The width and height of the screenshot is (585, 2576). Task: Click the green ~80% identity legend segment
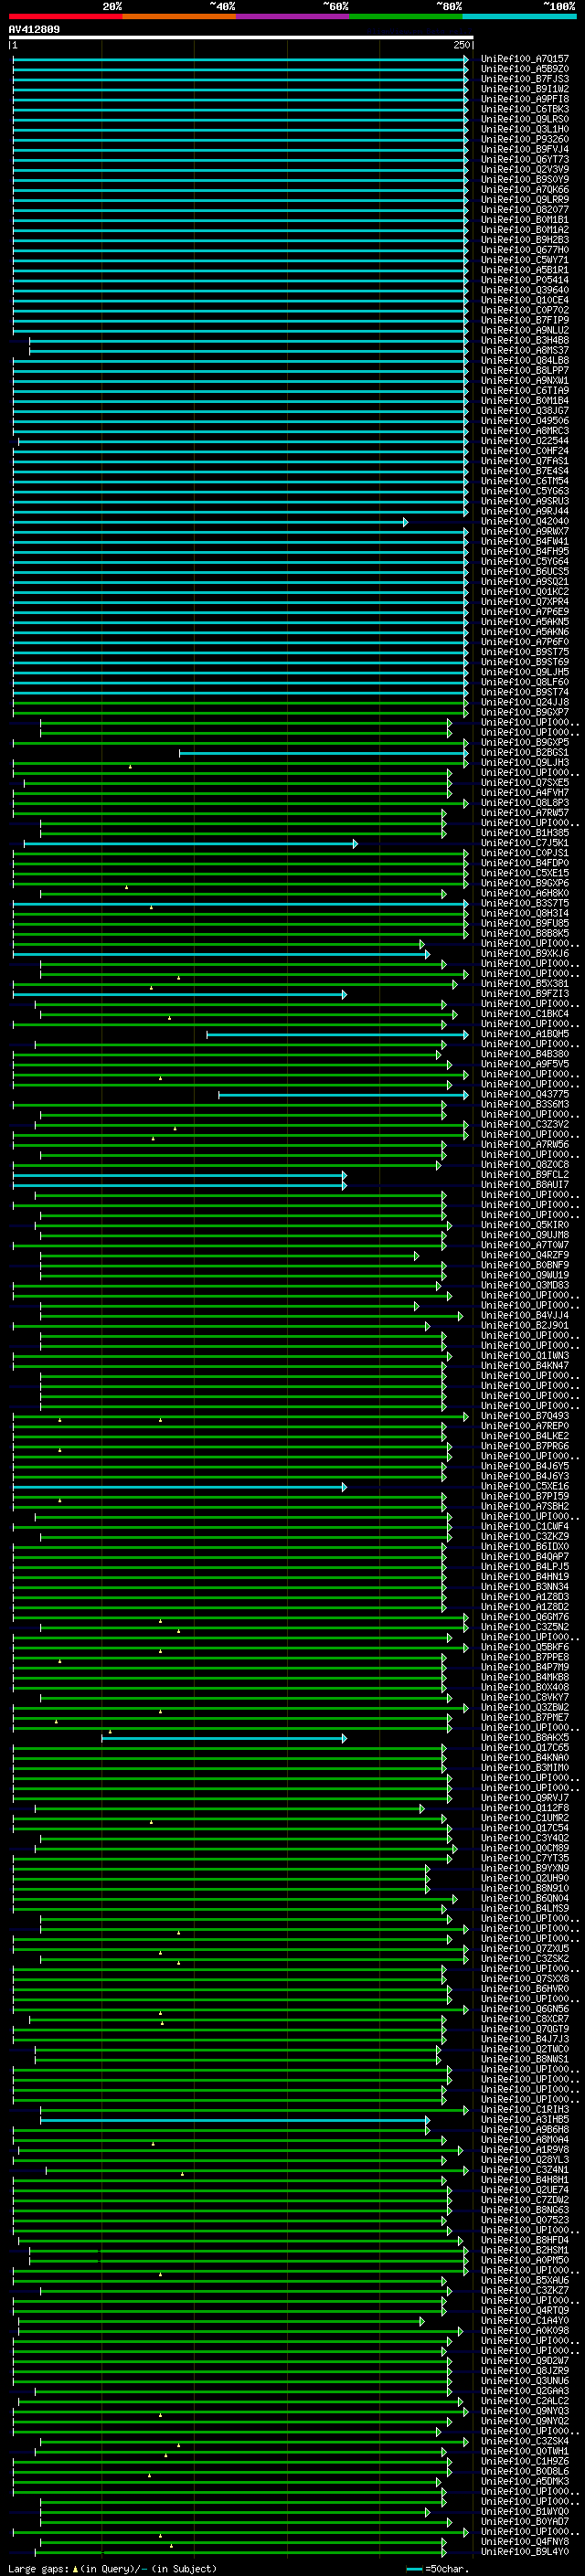[406, 16]
